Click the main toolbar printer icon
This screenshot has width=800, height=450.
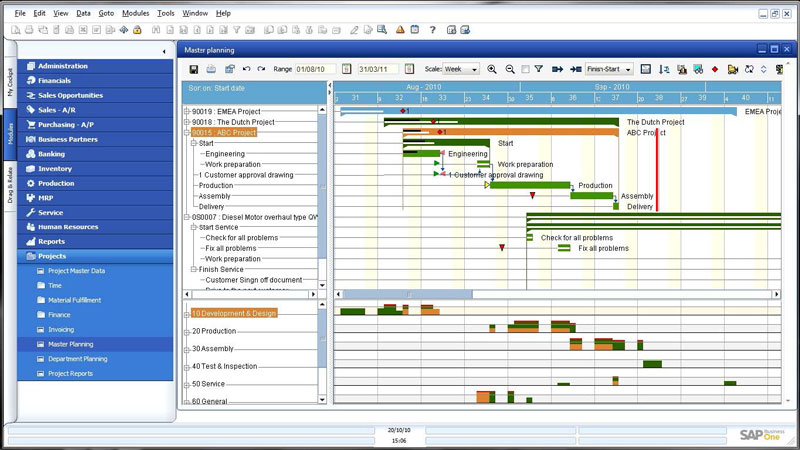[29, 30]
